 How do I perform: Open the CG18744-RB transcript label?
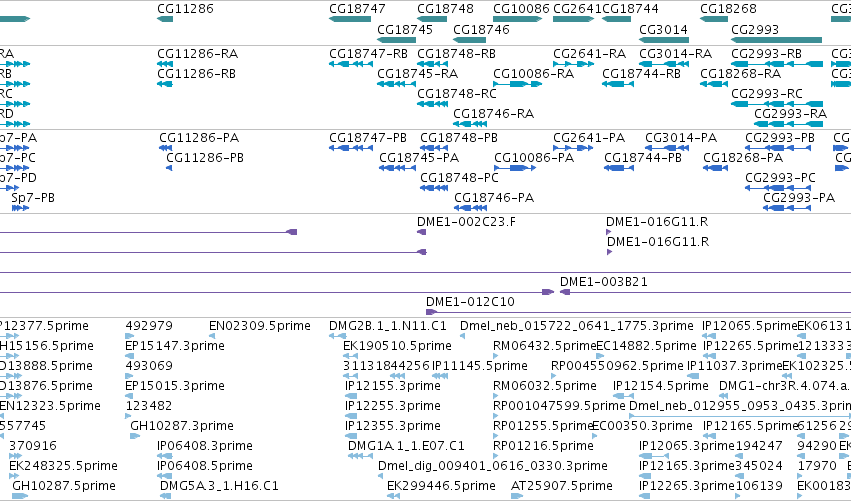642,74
